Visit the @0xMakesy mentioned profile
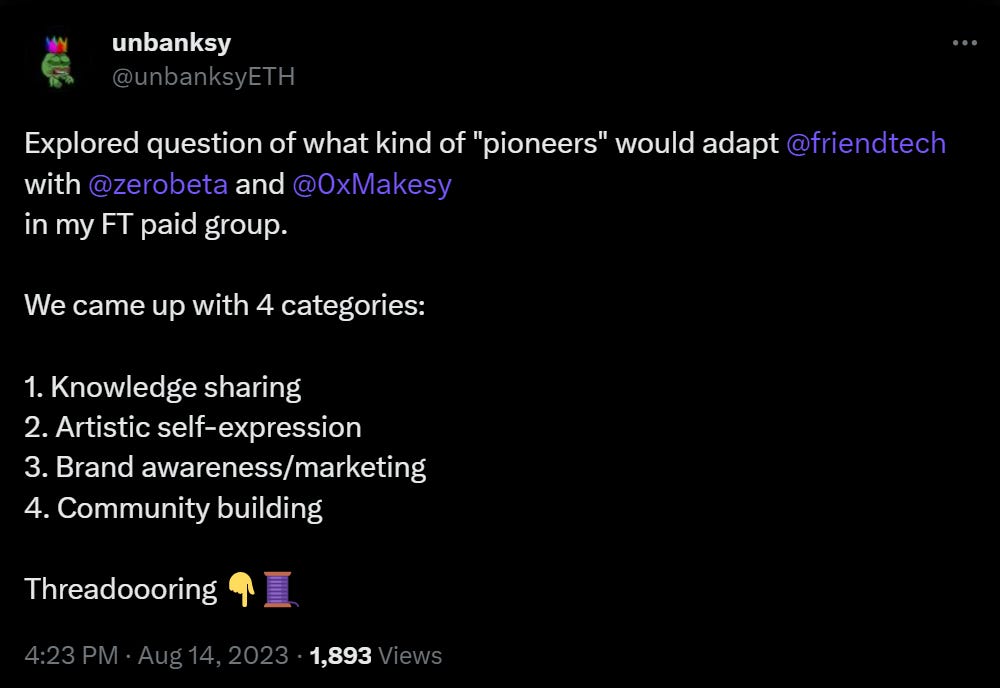This screenshot has width=1000, height=688. (372, 185)
